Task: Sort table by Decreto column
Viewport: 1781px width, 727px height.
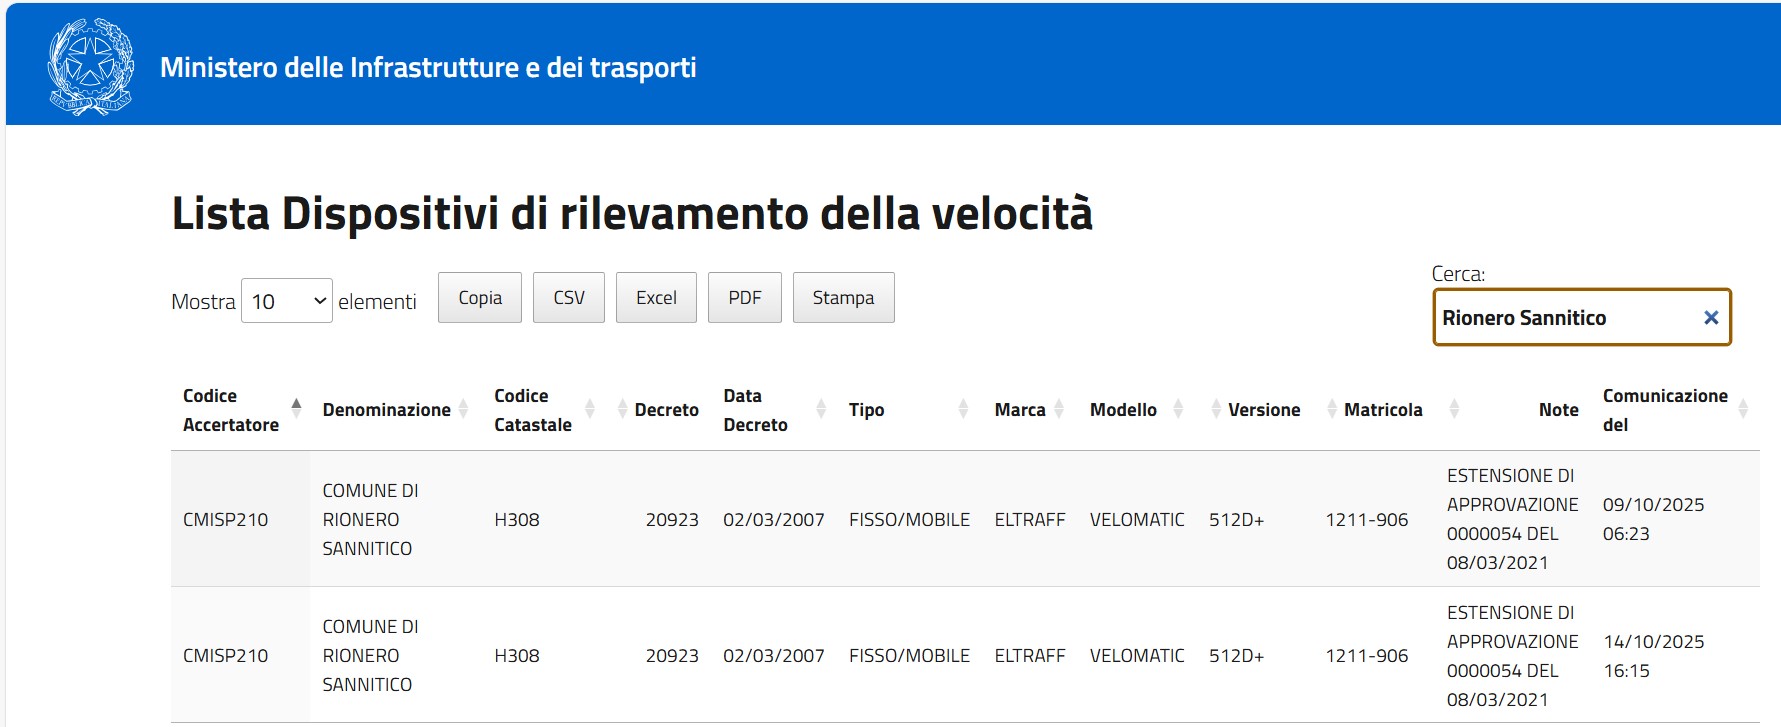Action: point(665,410)
